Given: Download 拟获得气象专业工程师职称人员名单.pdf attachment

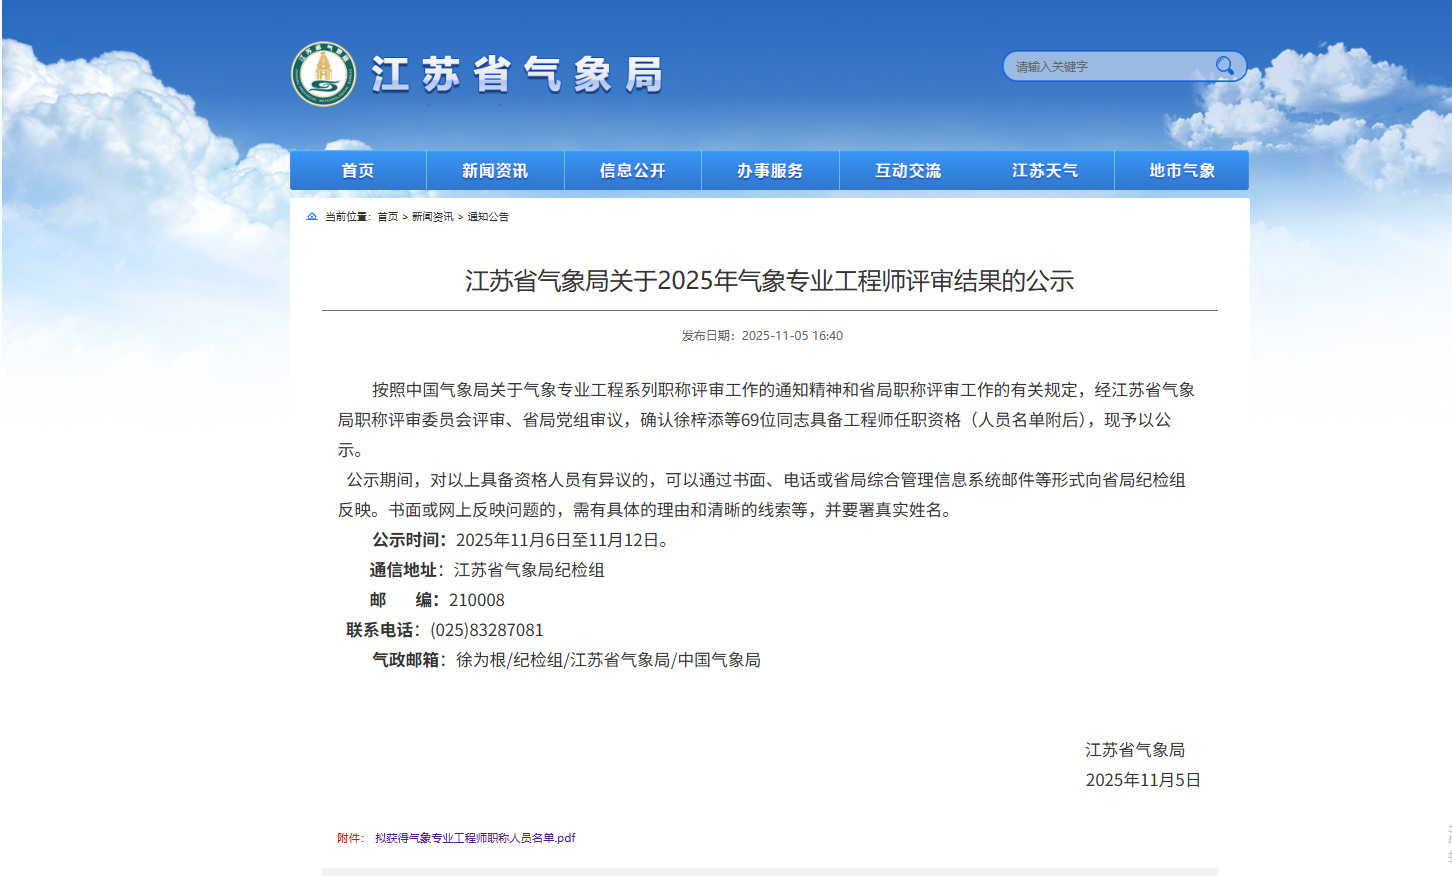Looking at the screenshot, I should point(475,838).
